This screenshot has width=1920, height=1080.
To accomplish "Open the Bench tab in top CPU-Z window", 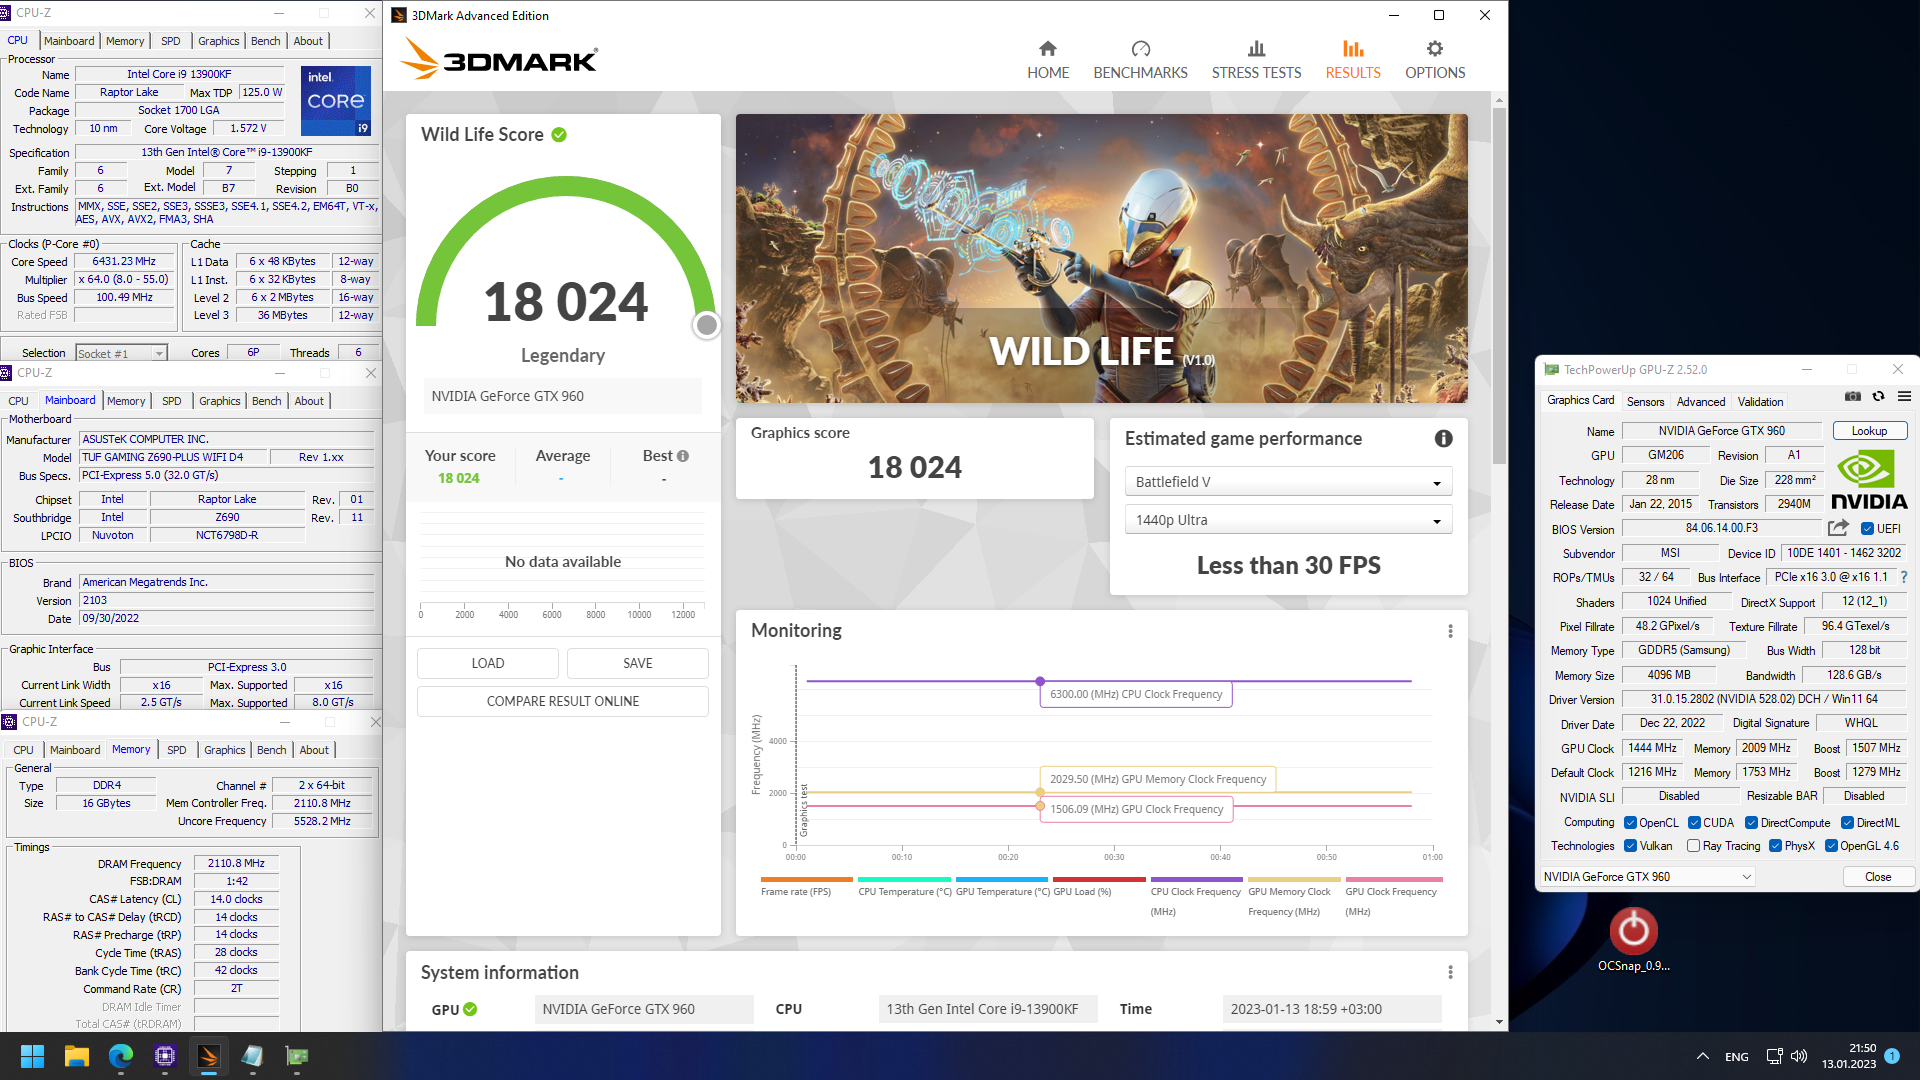I will (x=265, y=41).
